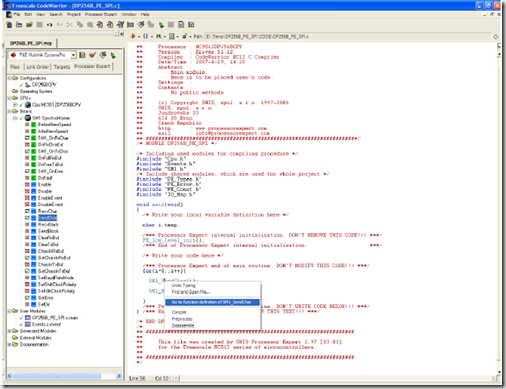Viewport: 506px width, 389px height.
Task: Expand the Generated Modules folder
Action: pyautogui.click(x=10, y=331)
